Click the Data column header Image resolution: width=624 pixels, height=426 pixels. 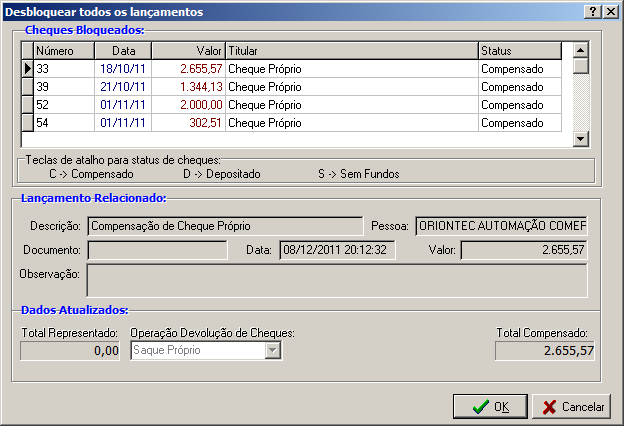pos(123,50)
